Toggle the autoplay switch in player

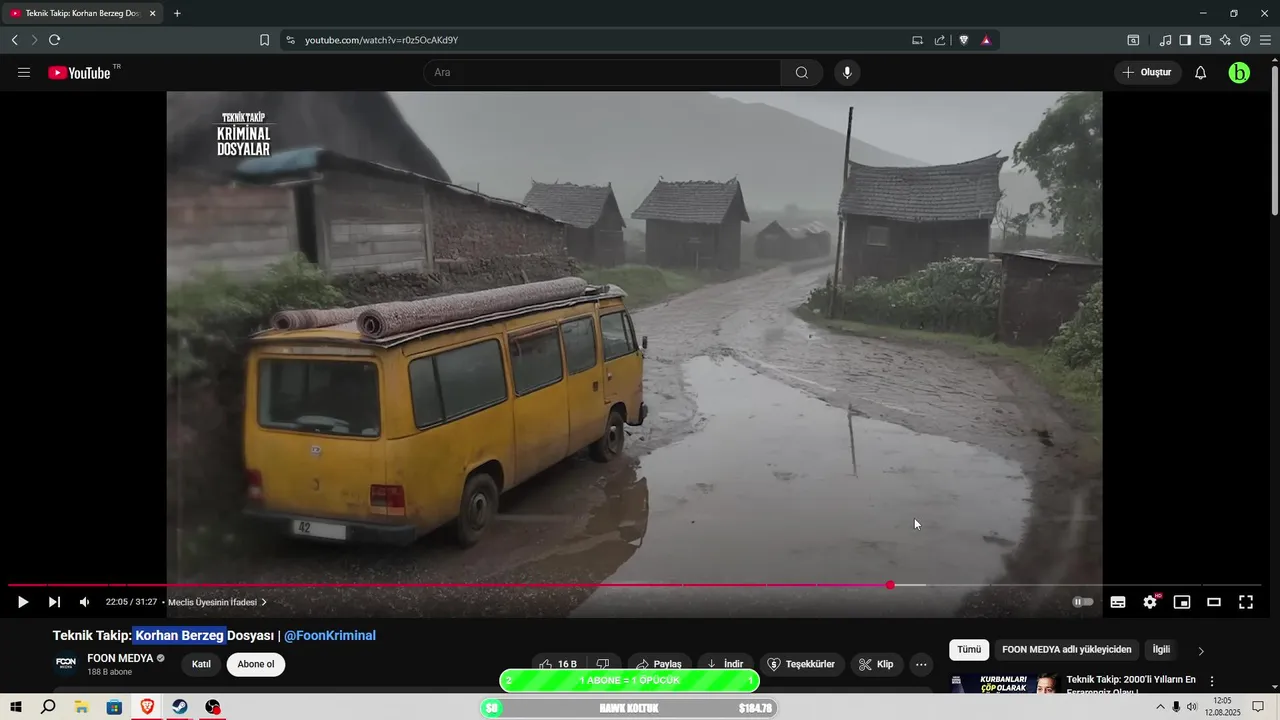[1083, 602]
